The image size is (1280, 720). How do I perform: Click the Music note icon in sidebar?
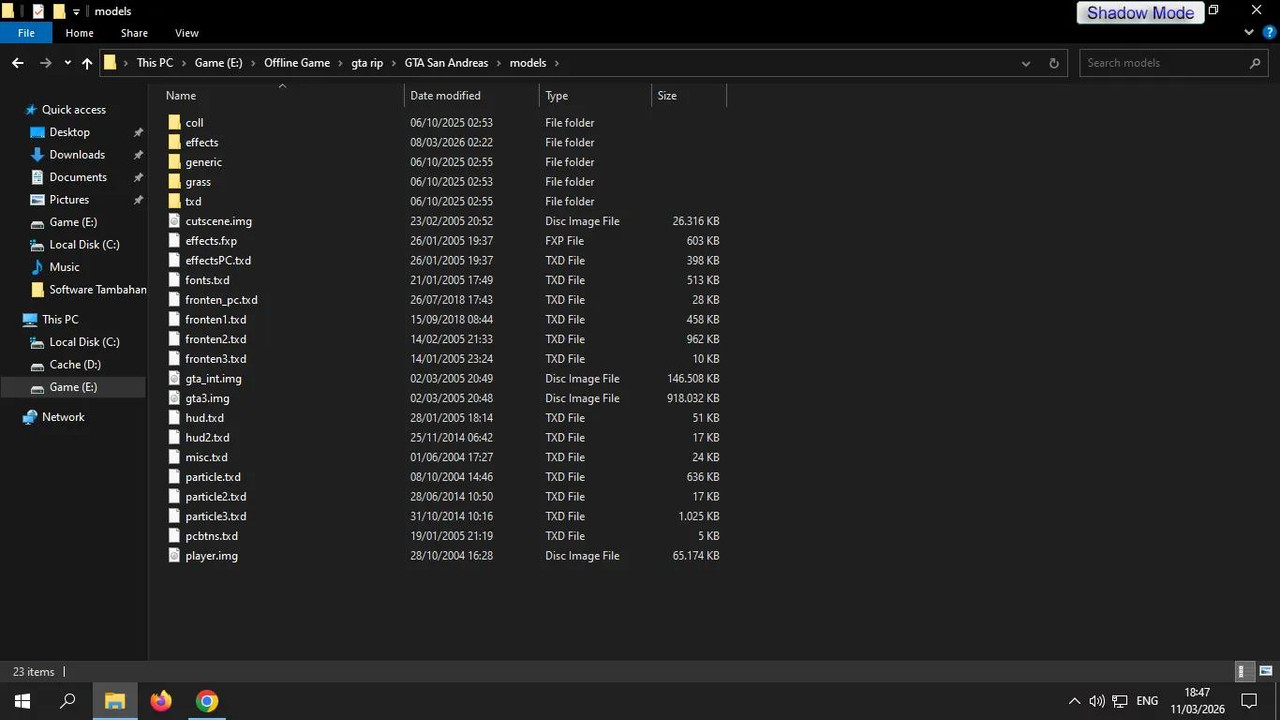point(38,267)
